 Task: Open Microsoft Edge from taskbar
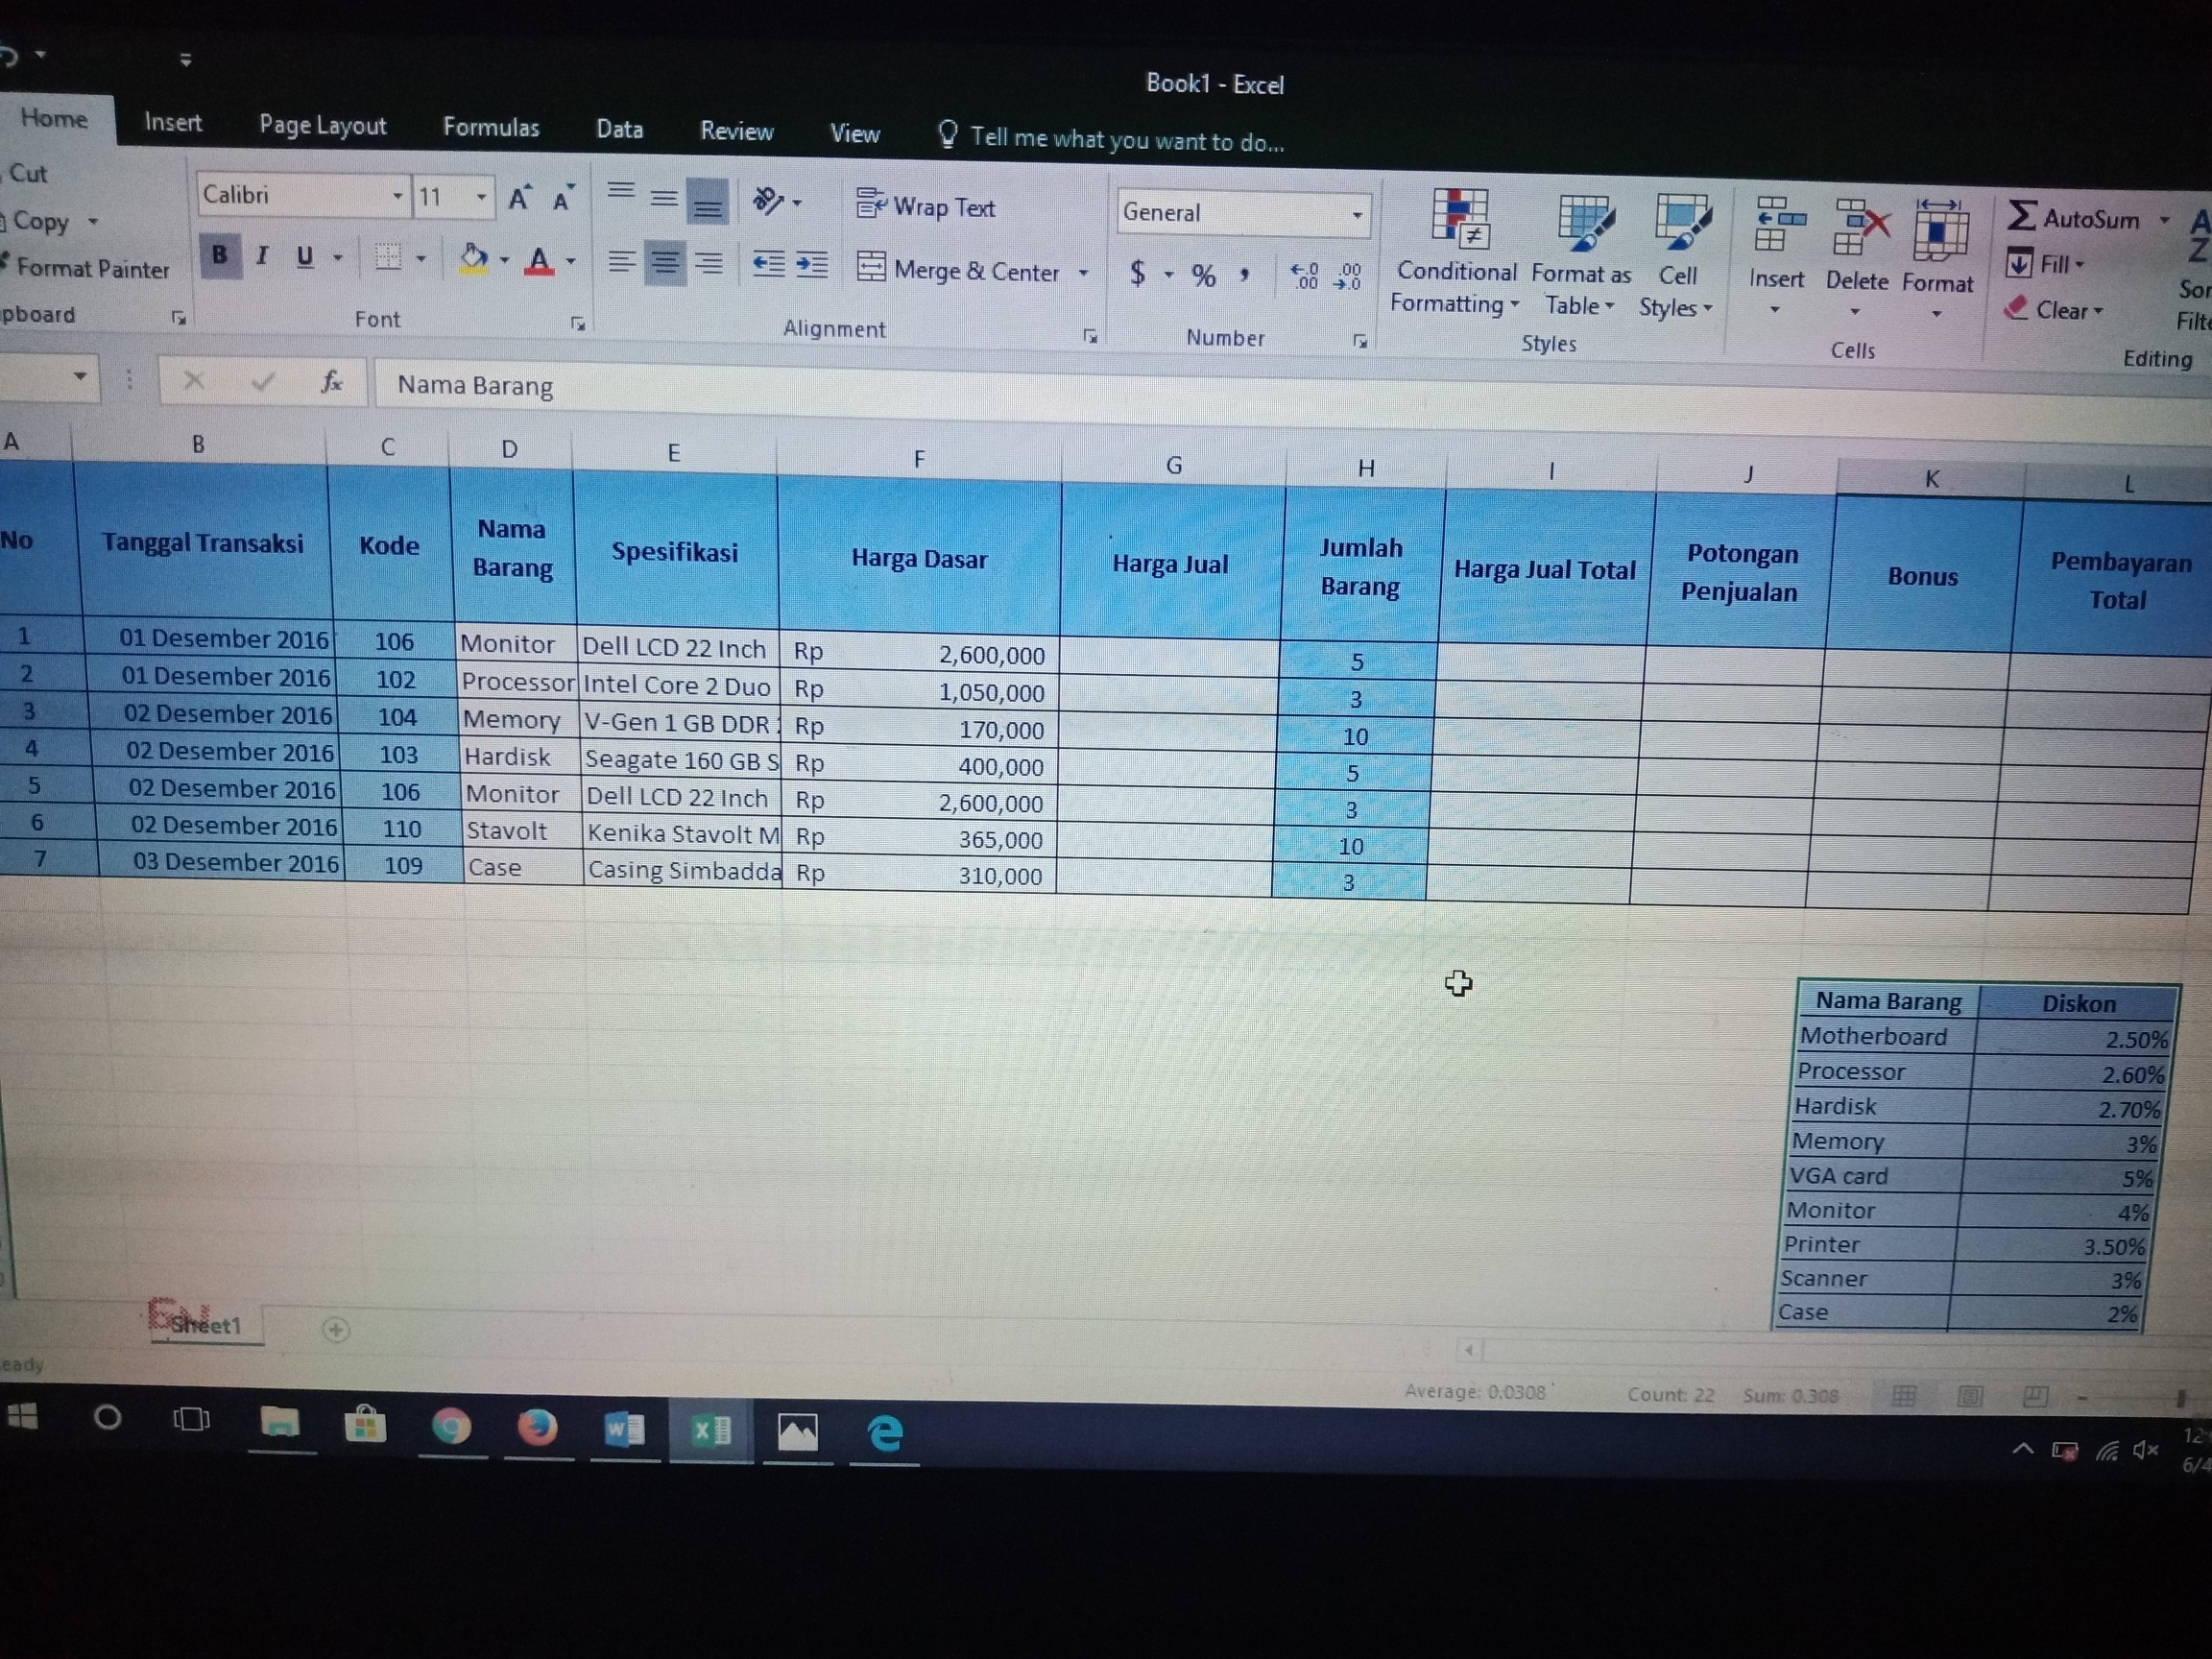pyautogui.click(x=884, y=1433)
